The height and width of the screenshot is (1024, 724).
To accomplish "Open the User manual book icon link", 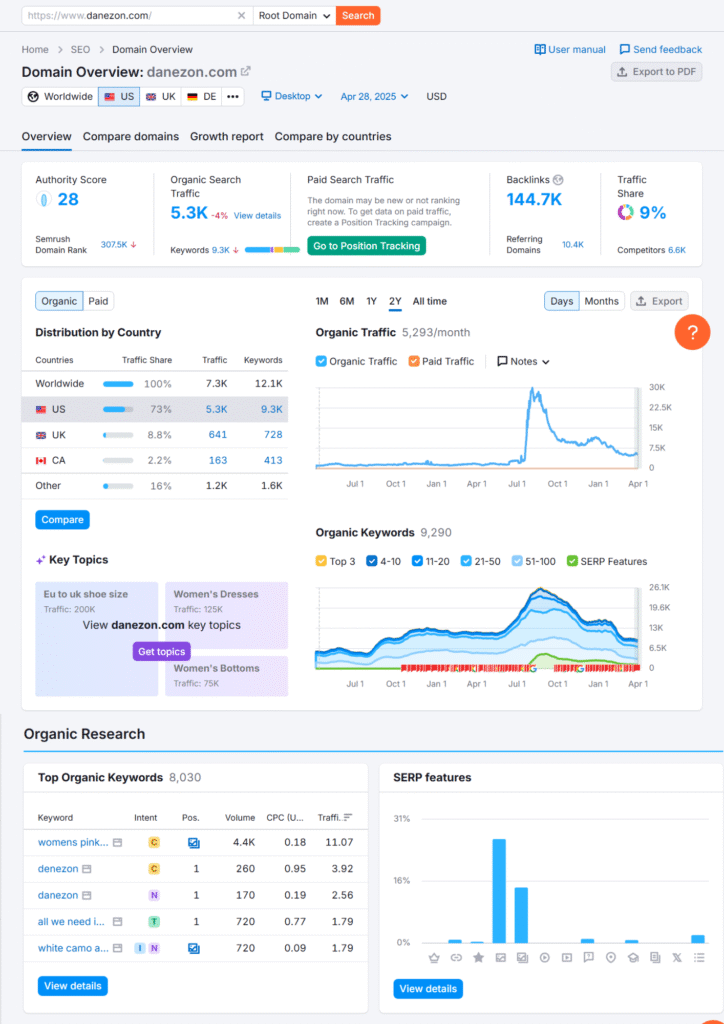I will point(540,50).
